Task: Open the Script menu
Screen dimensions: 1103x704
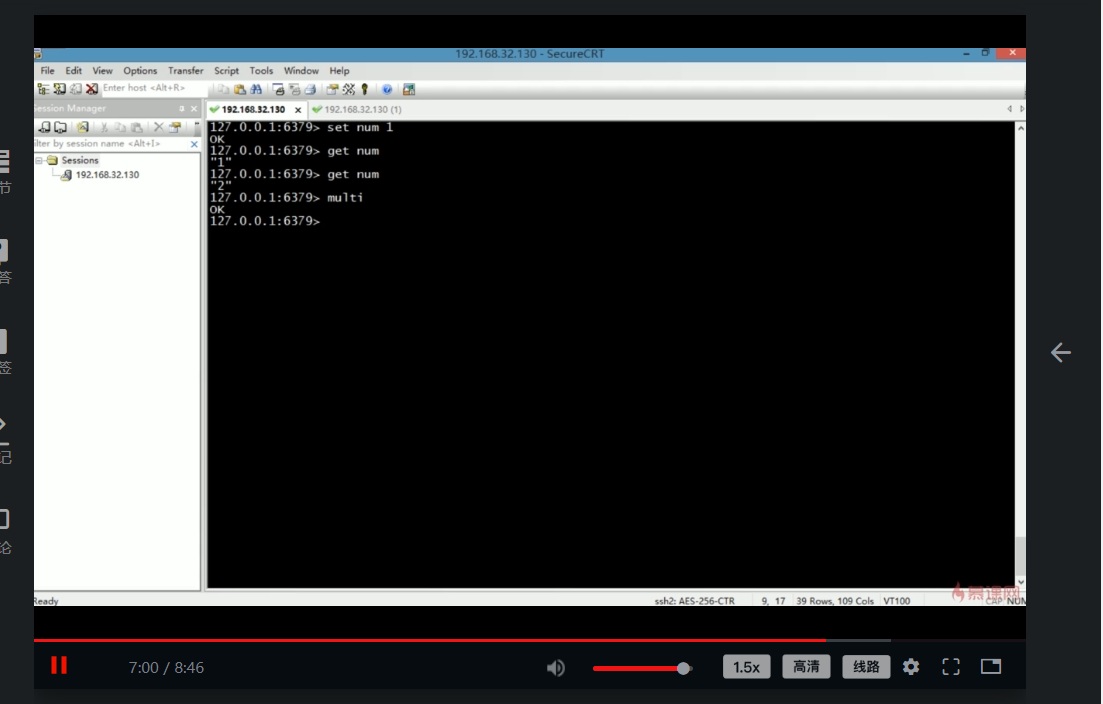Action: [226, 70]
